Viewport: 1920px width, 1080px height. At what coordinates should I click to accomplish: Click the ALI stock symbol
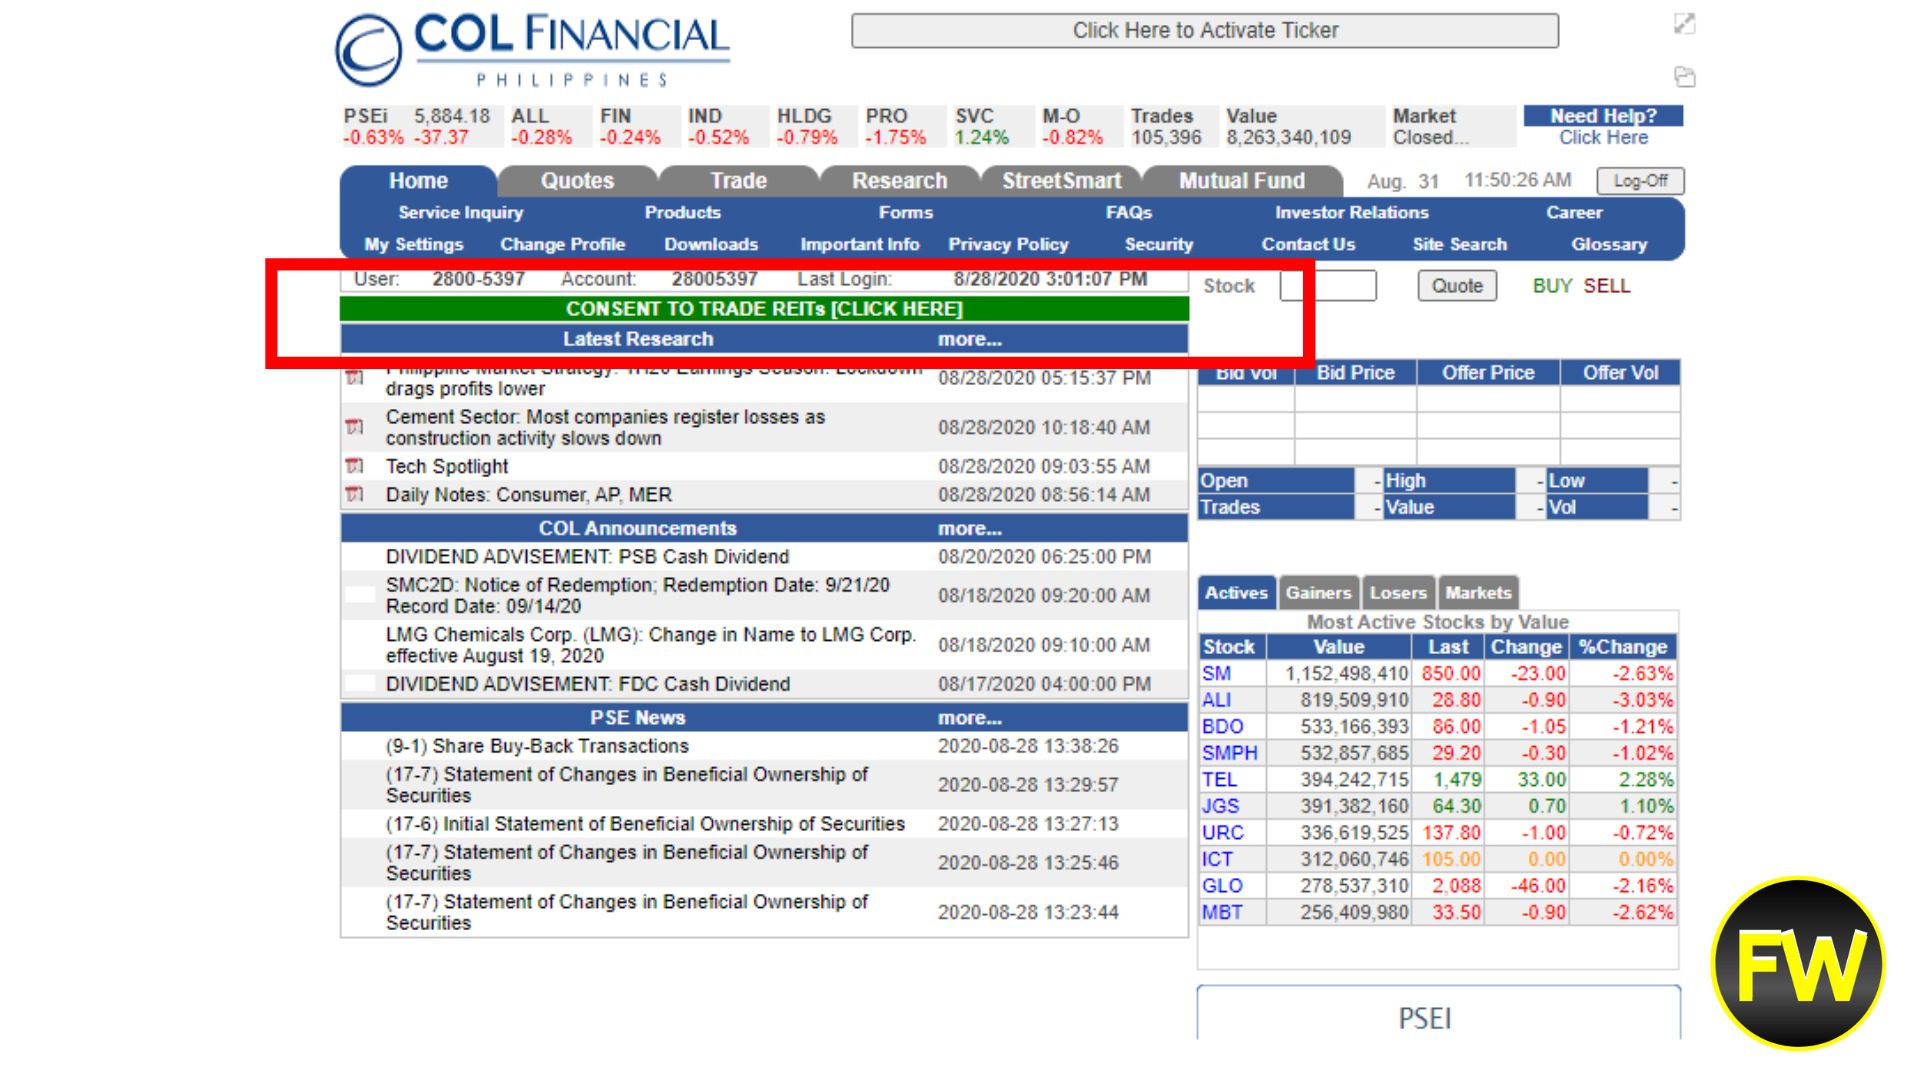[1216, 700]
